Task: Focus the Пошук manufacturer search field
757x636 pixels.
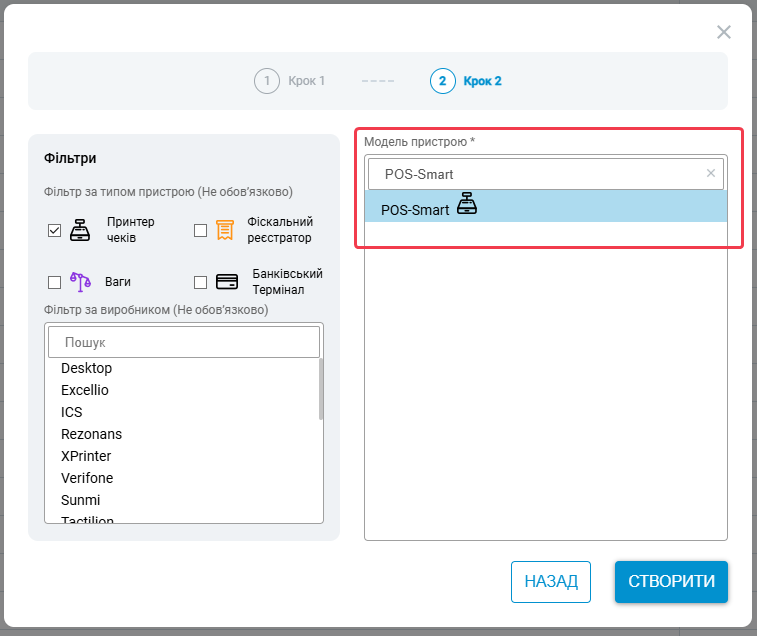Action: [x=184, y=342]
